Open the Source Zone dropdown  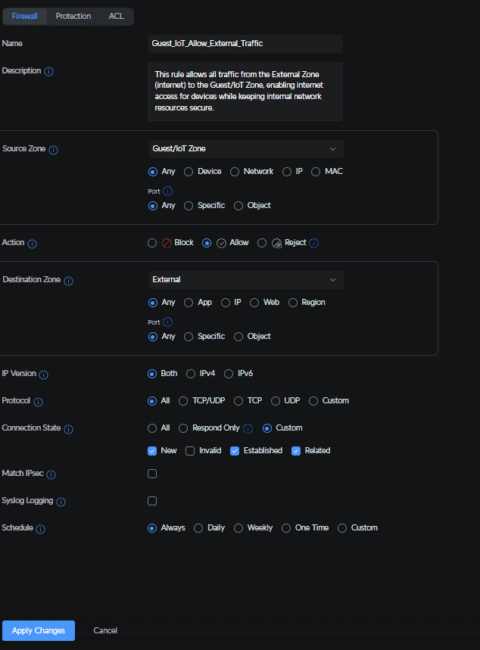[246, 149]
